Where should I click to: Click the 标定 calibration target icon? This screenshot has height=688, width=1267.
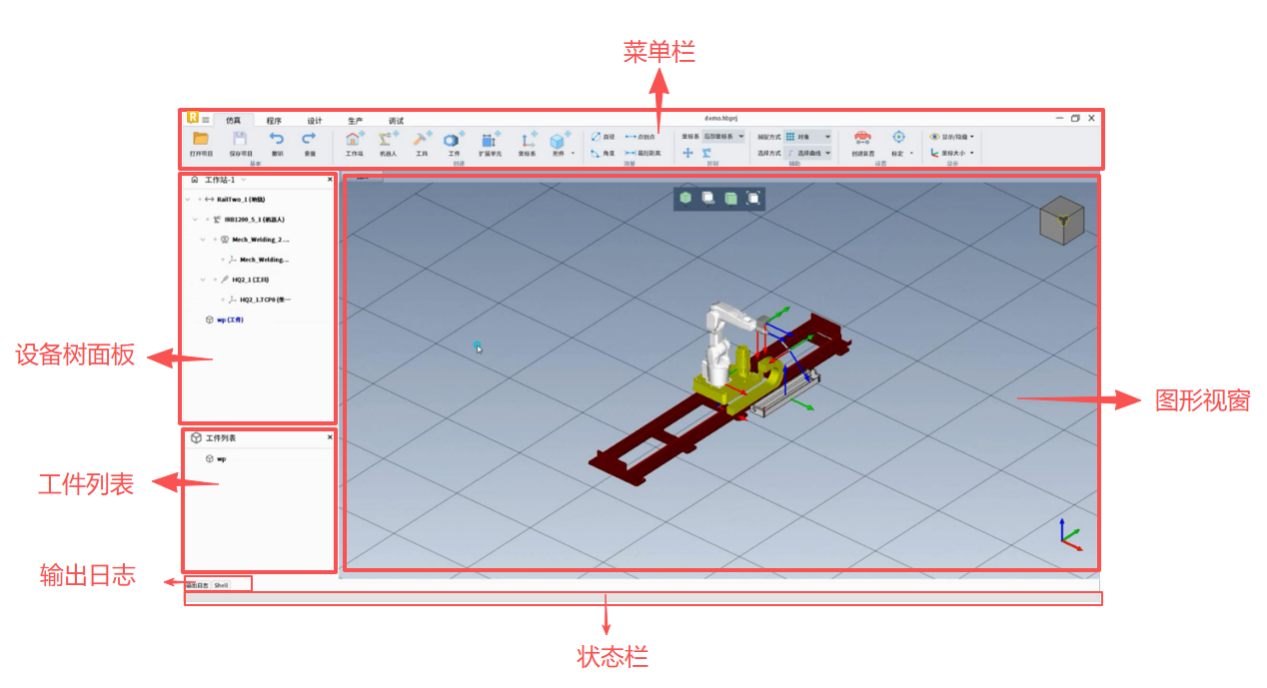pos(898,138)
